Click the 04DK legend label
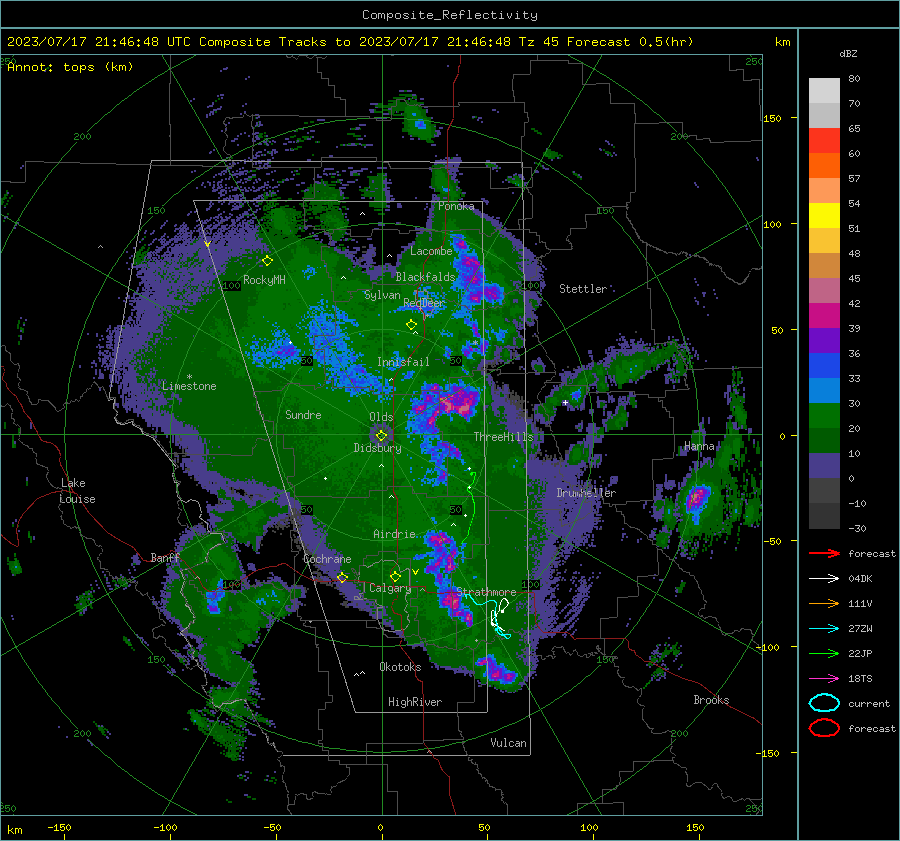 (x=860, y=579)
